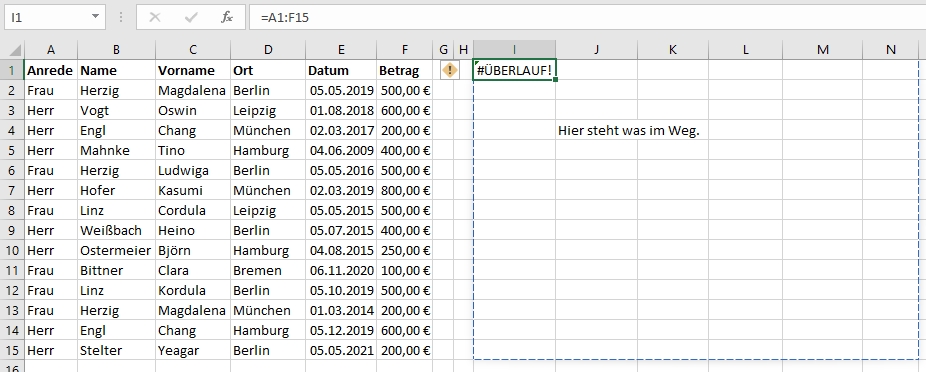This screenshot has width=926, height=372.
Task: Click the 'Anrede' header cell
Action: click(x=51, y=70)
